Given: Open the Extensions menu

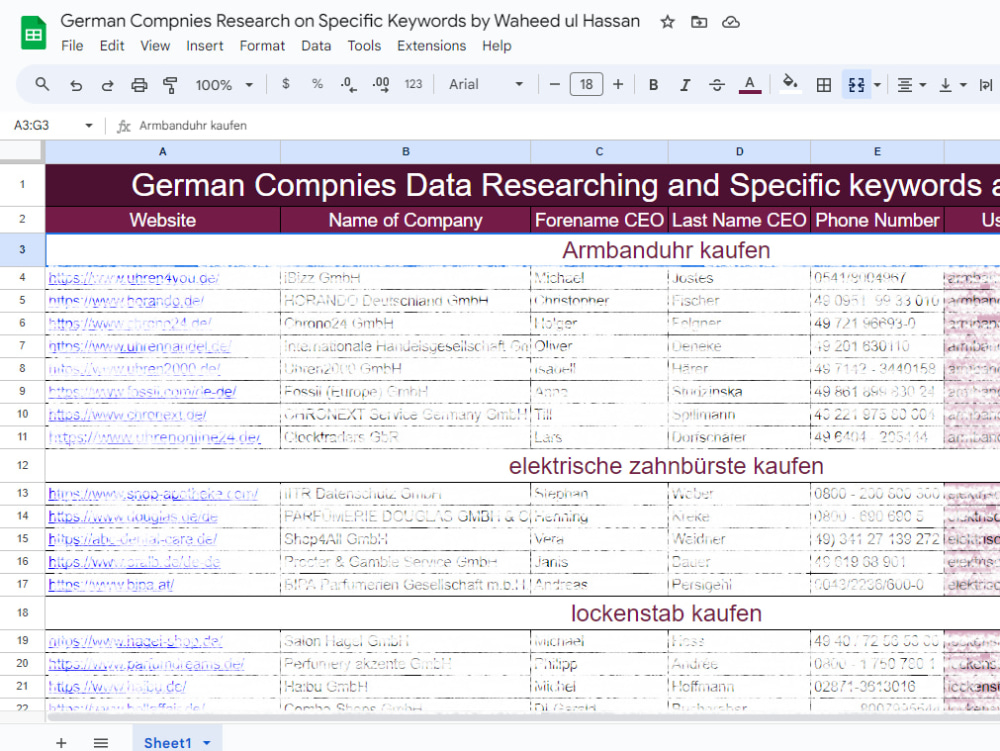Looking at the screenshot, I should coord(431,45).
